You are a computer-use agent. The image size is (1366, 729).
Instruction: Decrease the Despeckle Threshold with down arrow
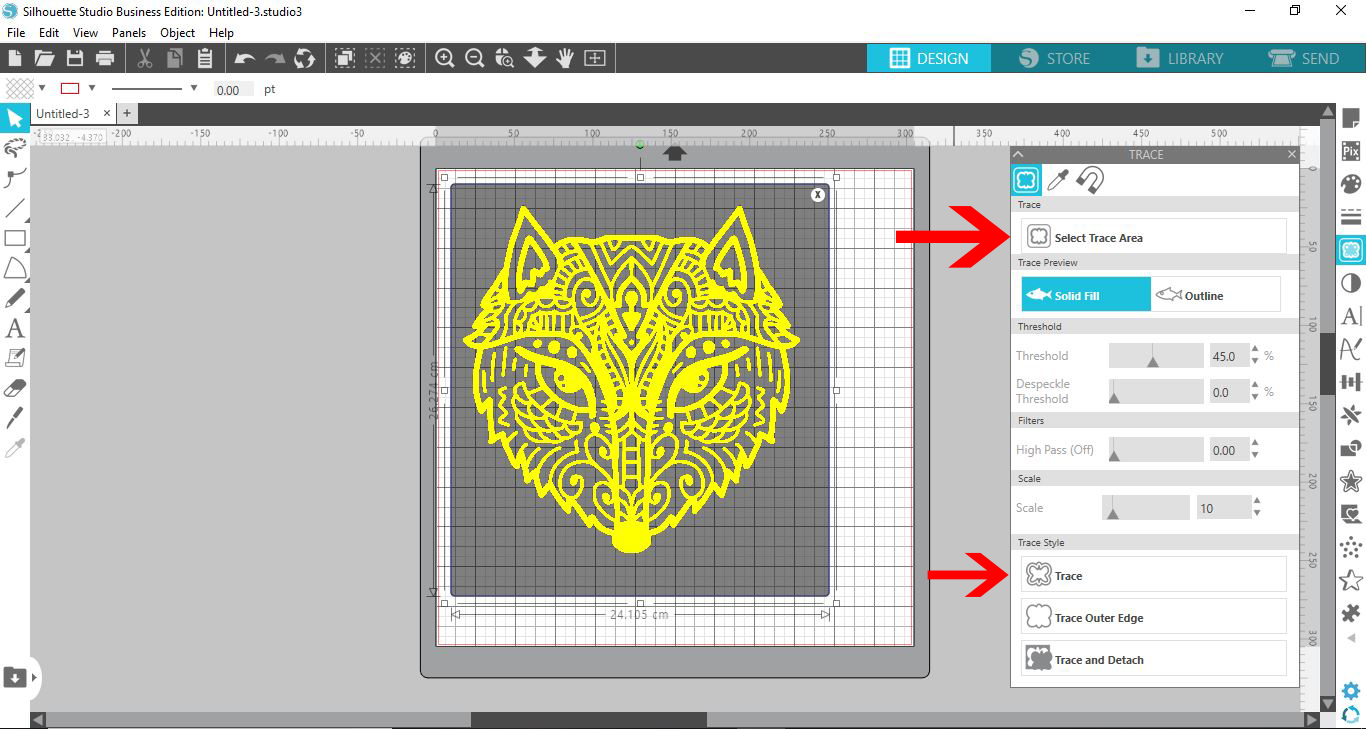coord(1256,398)
